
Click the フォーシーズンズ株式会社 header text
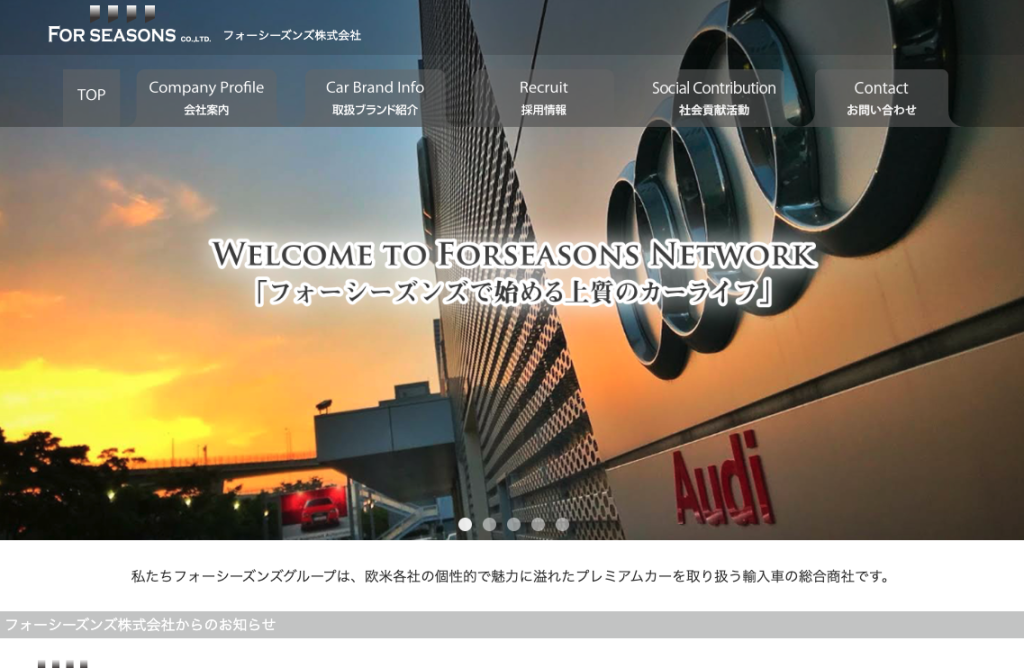(x=291, y=35)
